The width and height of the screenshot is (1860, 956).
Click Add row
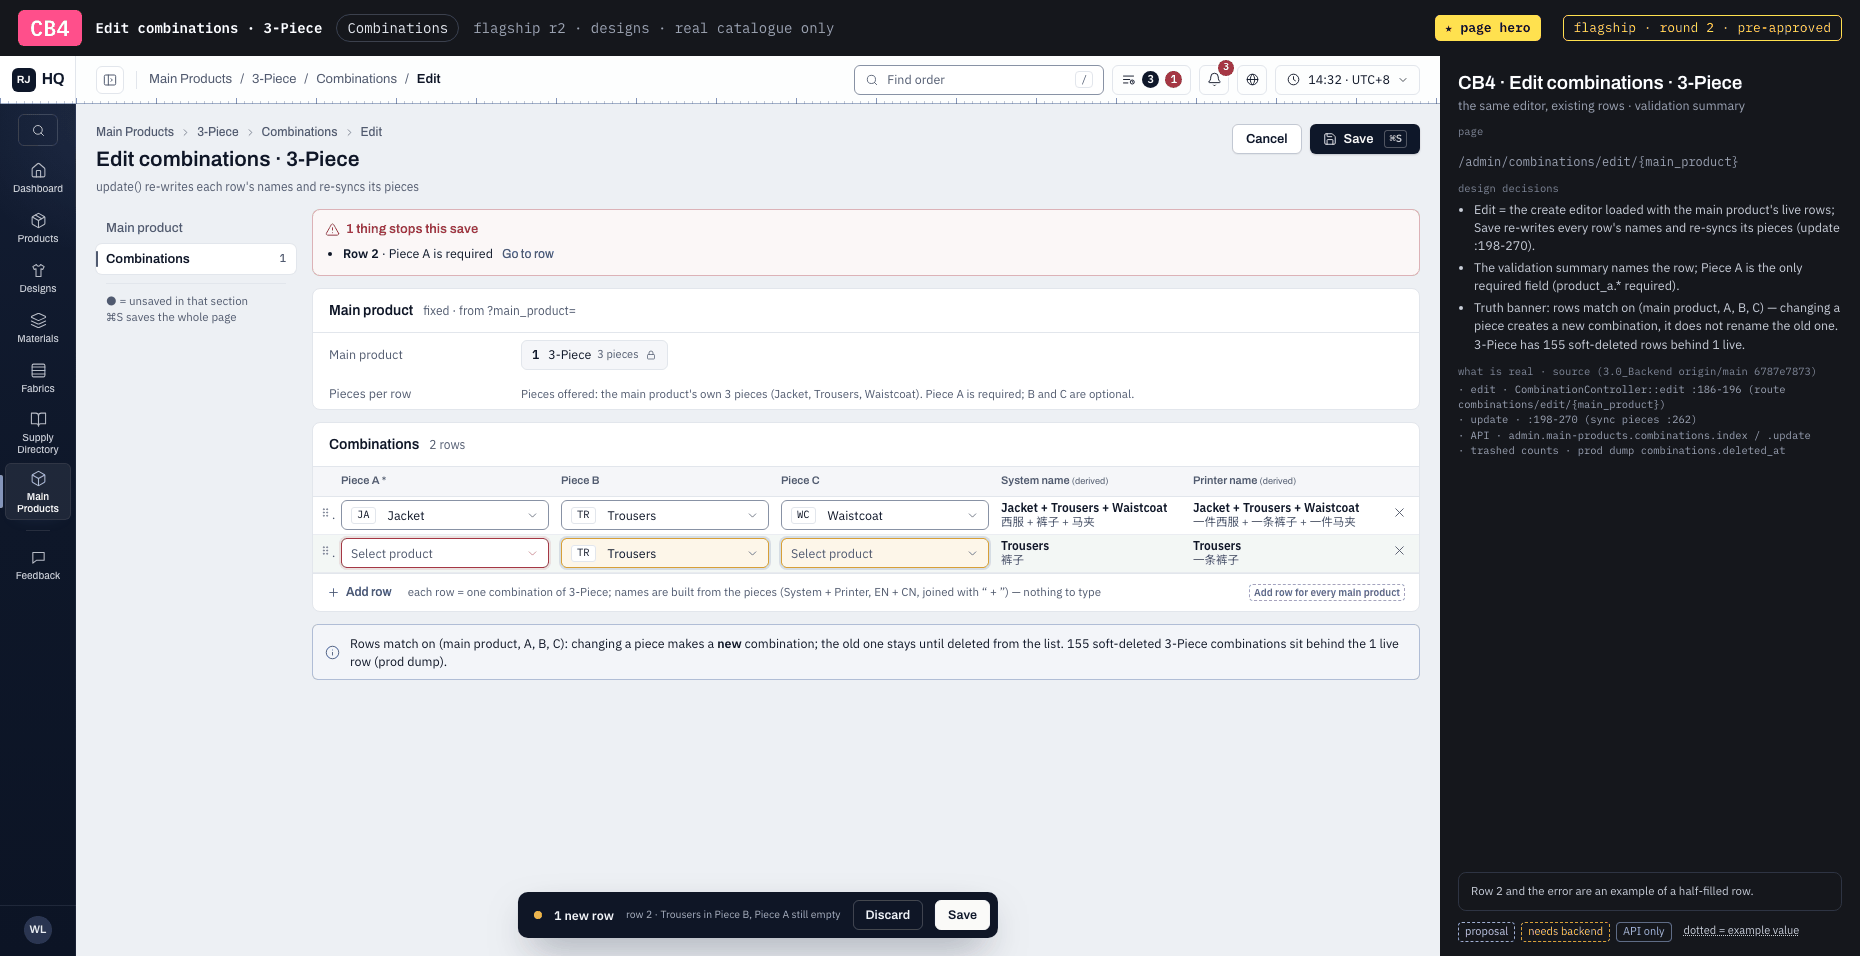(360, 592)
